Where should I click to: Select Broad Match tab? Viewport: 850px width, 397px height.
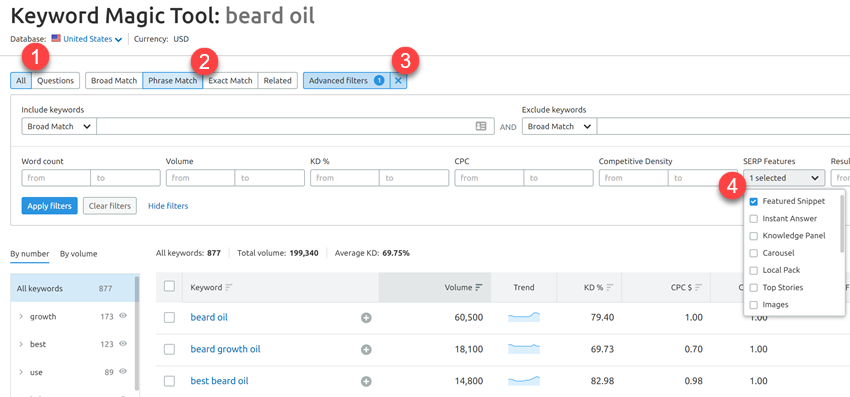coord(114,81)
